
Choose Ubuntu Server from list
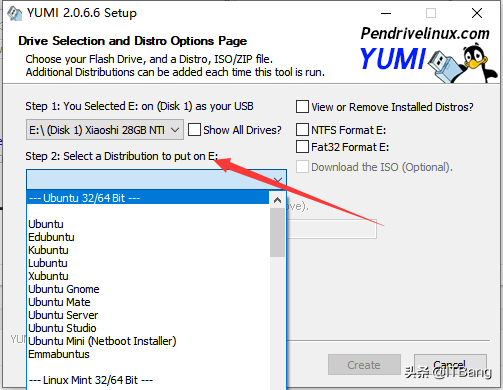(x=148, y=315)
